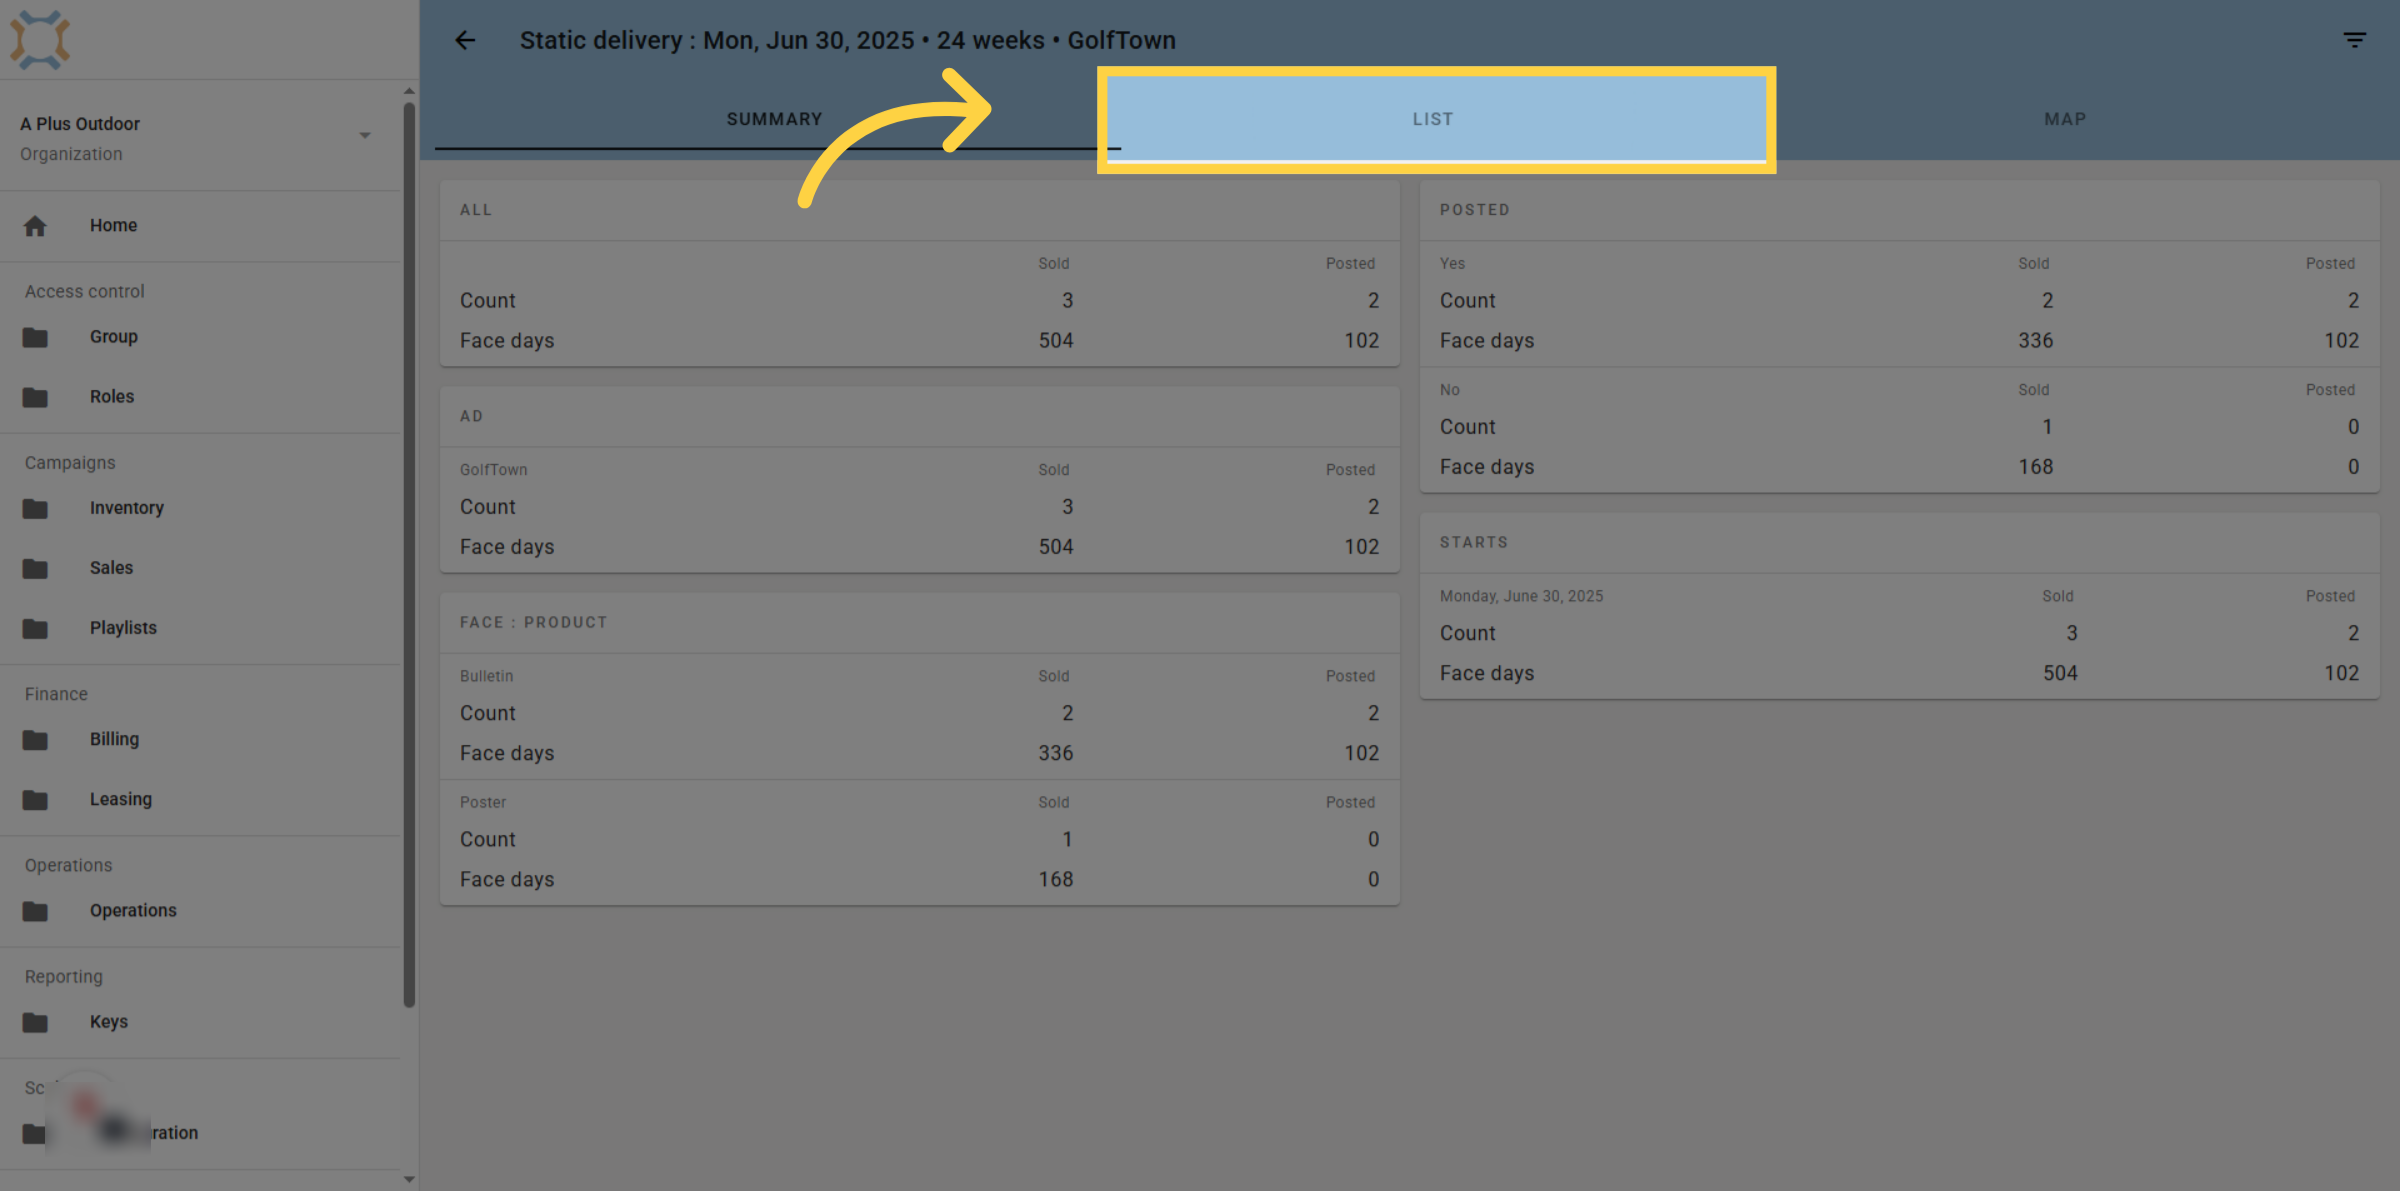The image size is (2400, 1191).
Task: Click the Campaigns section label
Action: point(70,462)
